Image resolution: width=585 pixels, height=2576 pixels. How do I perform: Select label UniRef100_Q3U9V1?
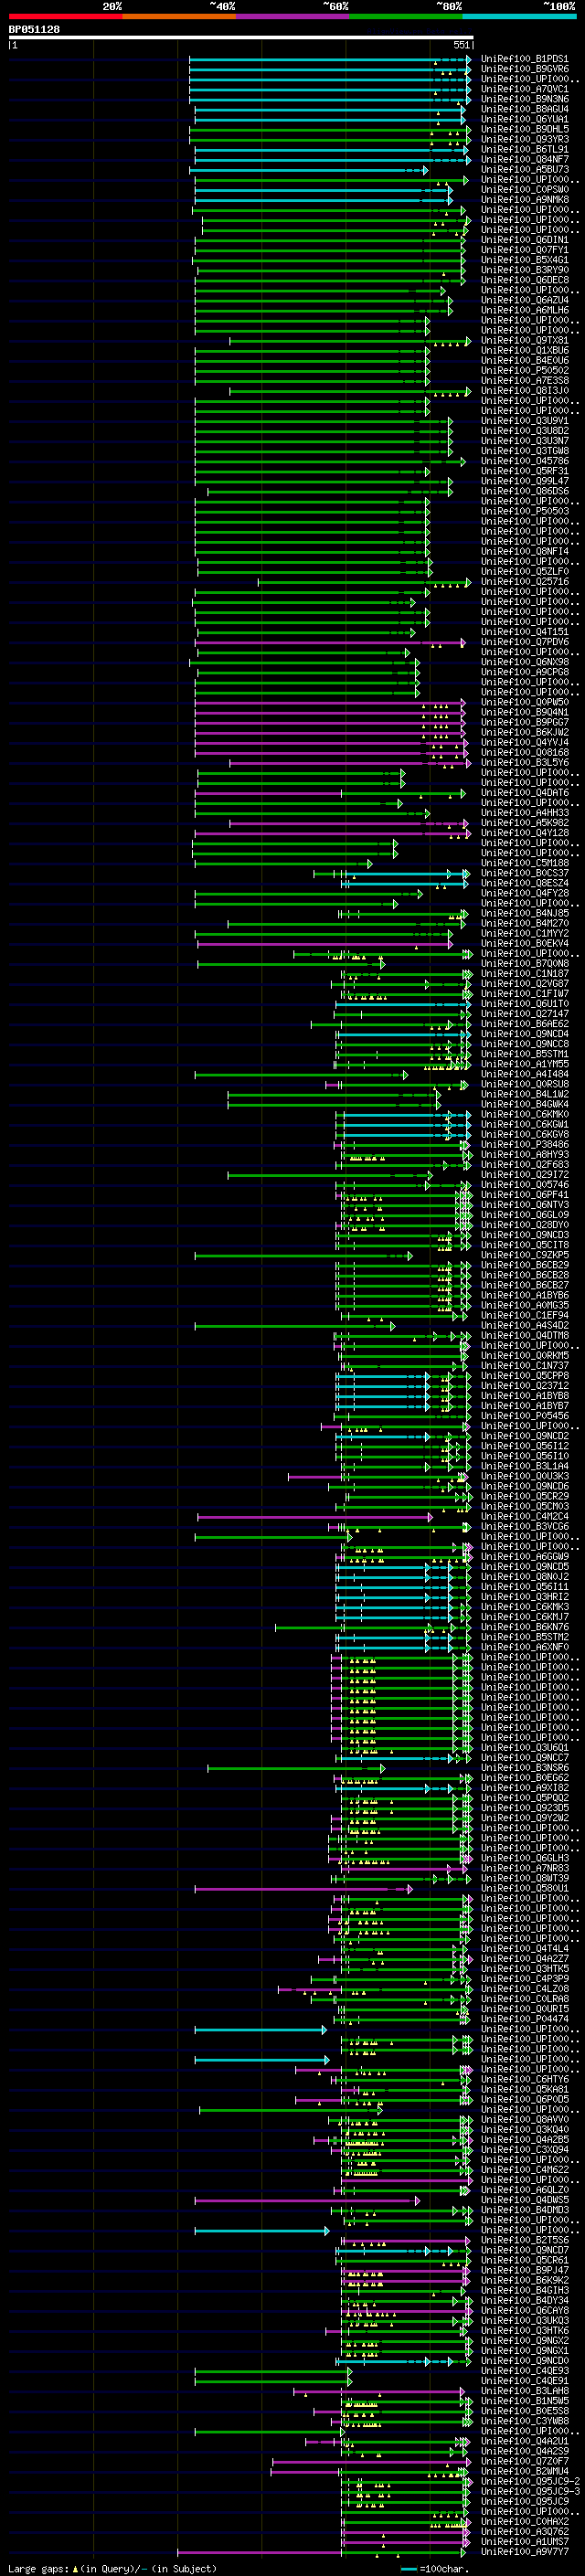tap(525, 420)
